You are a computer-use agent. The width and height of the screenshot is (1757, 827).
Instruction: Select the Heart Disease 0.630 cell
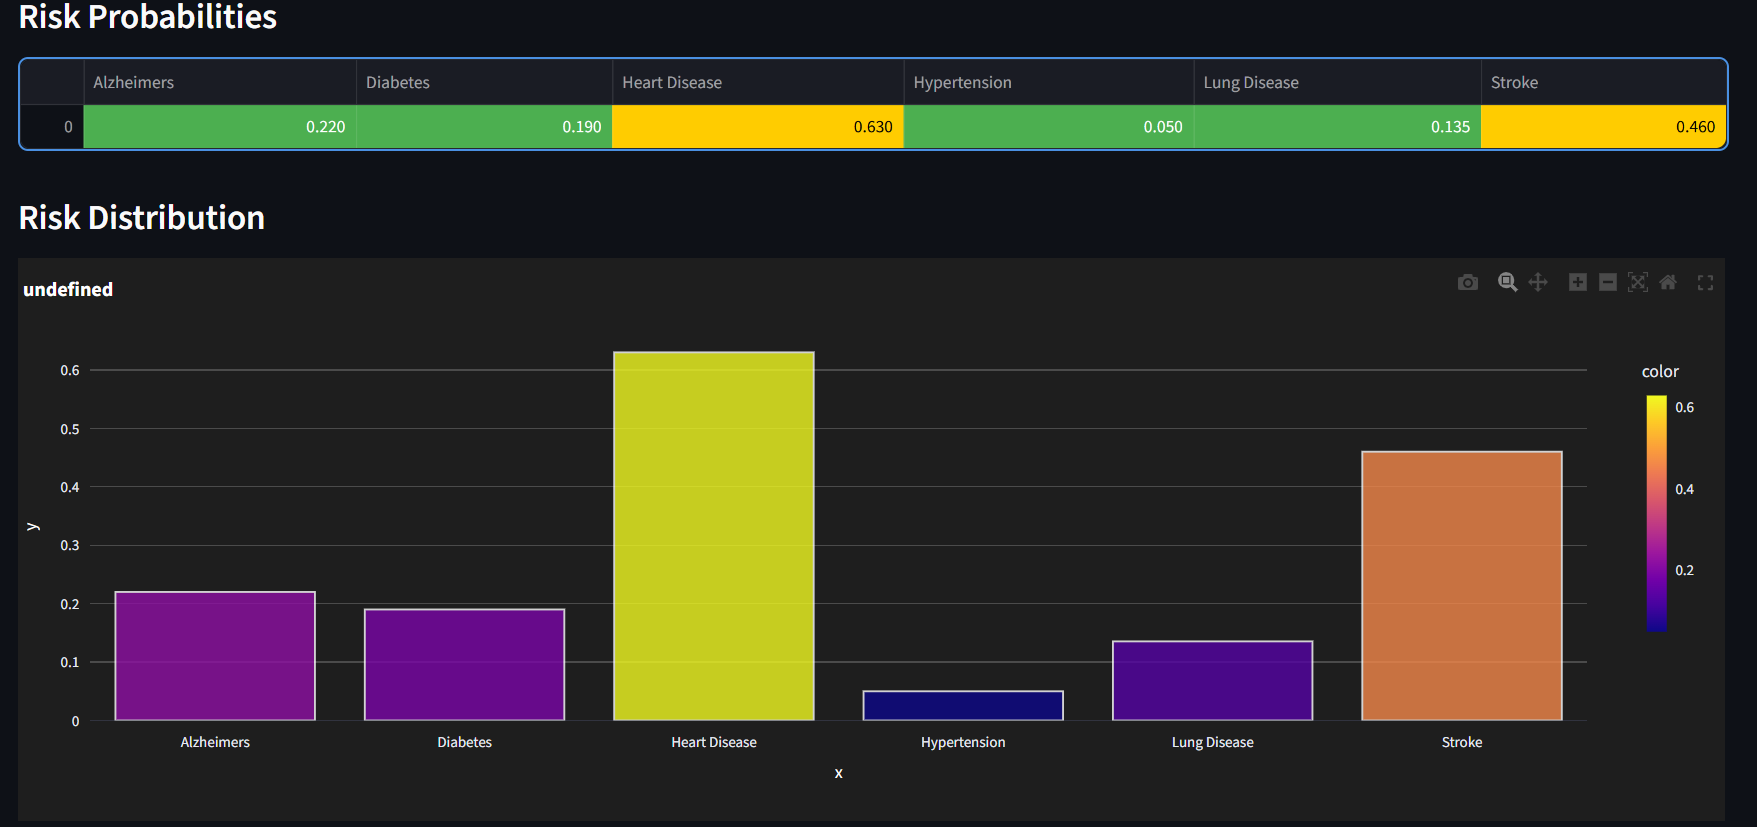[x=758, y=127]
